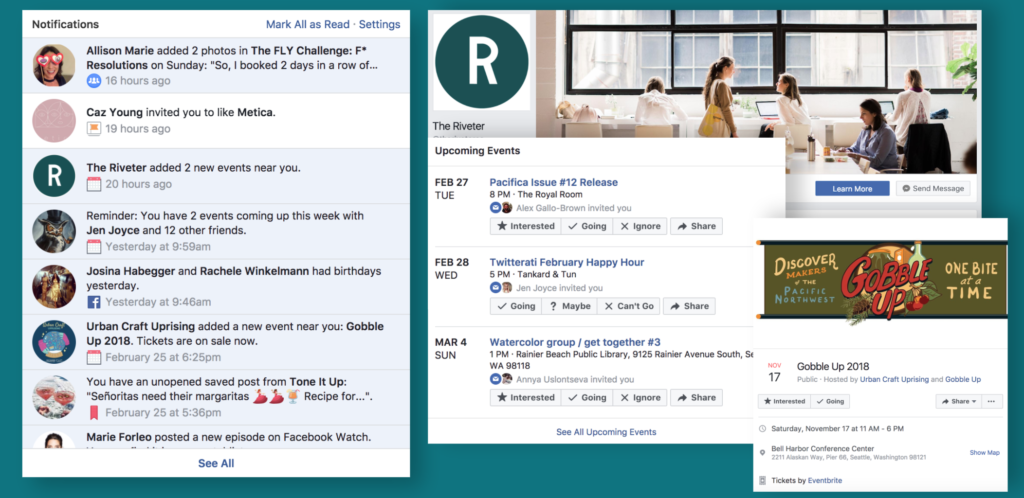Open notification Settings link
The width and height of the screenshot is (1024, 498).
pos(379,24)
